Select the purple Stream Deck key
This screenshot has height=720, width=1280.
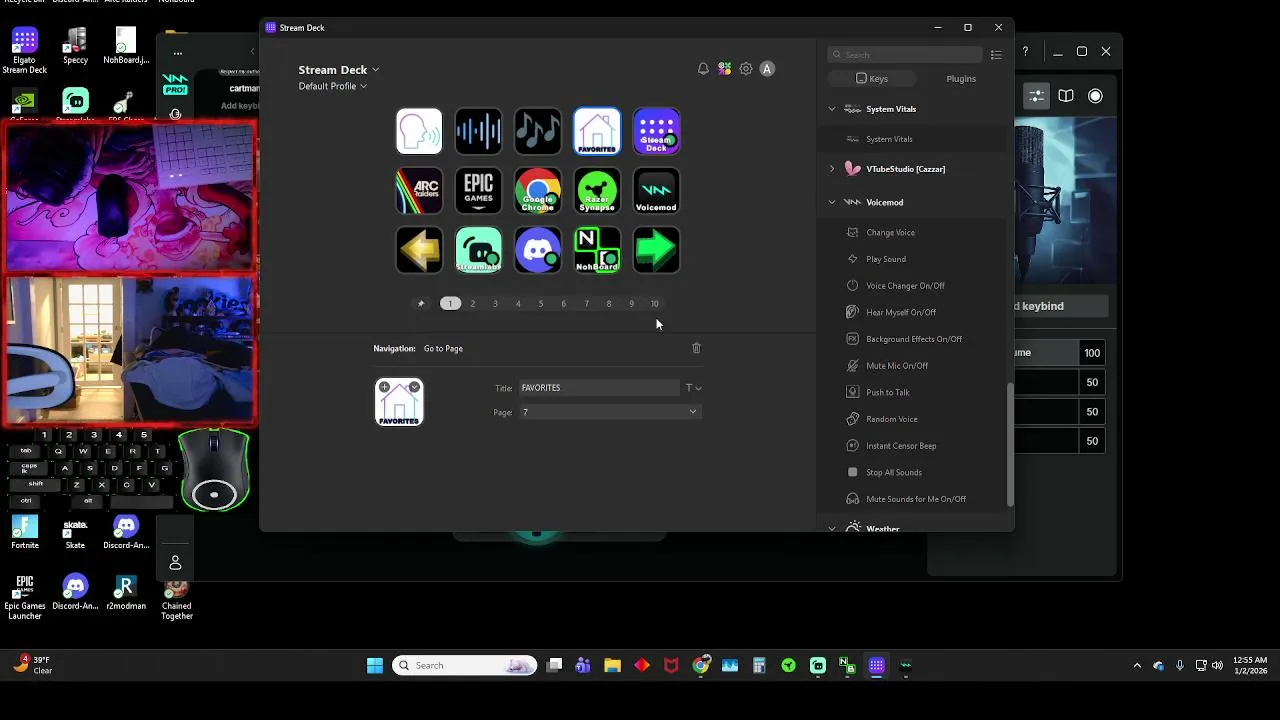[656, 132]
